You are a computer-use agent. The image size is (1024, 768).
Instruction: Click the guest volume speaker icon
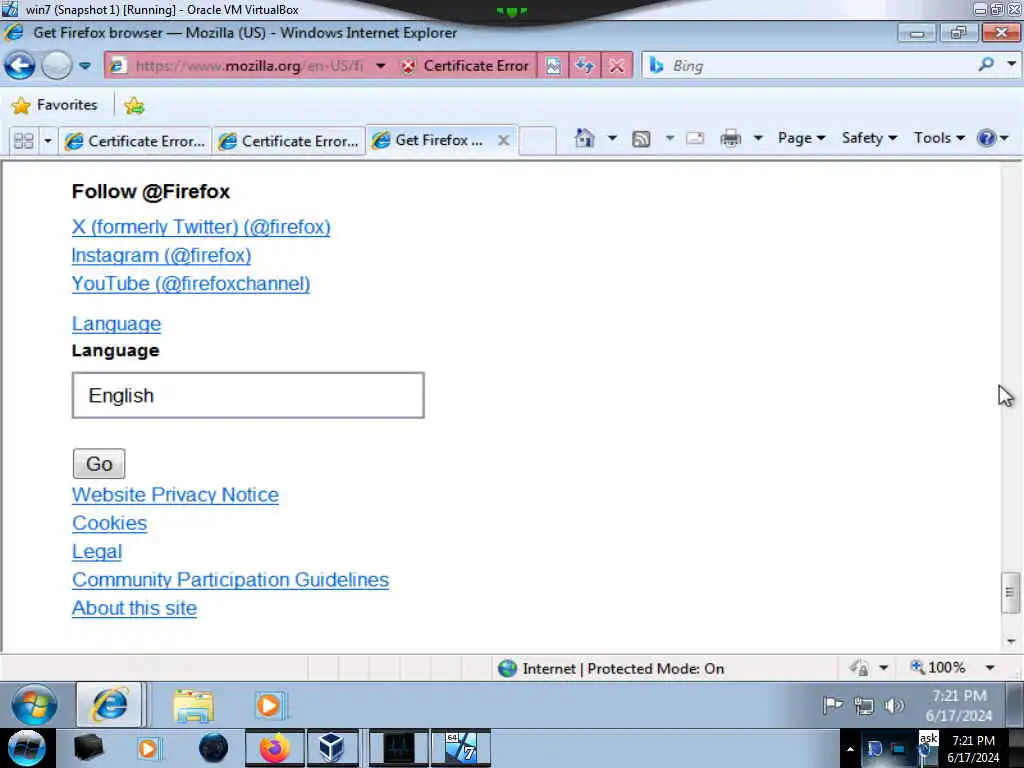point(893,706)
